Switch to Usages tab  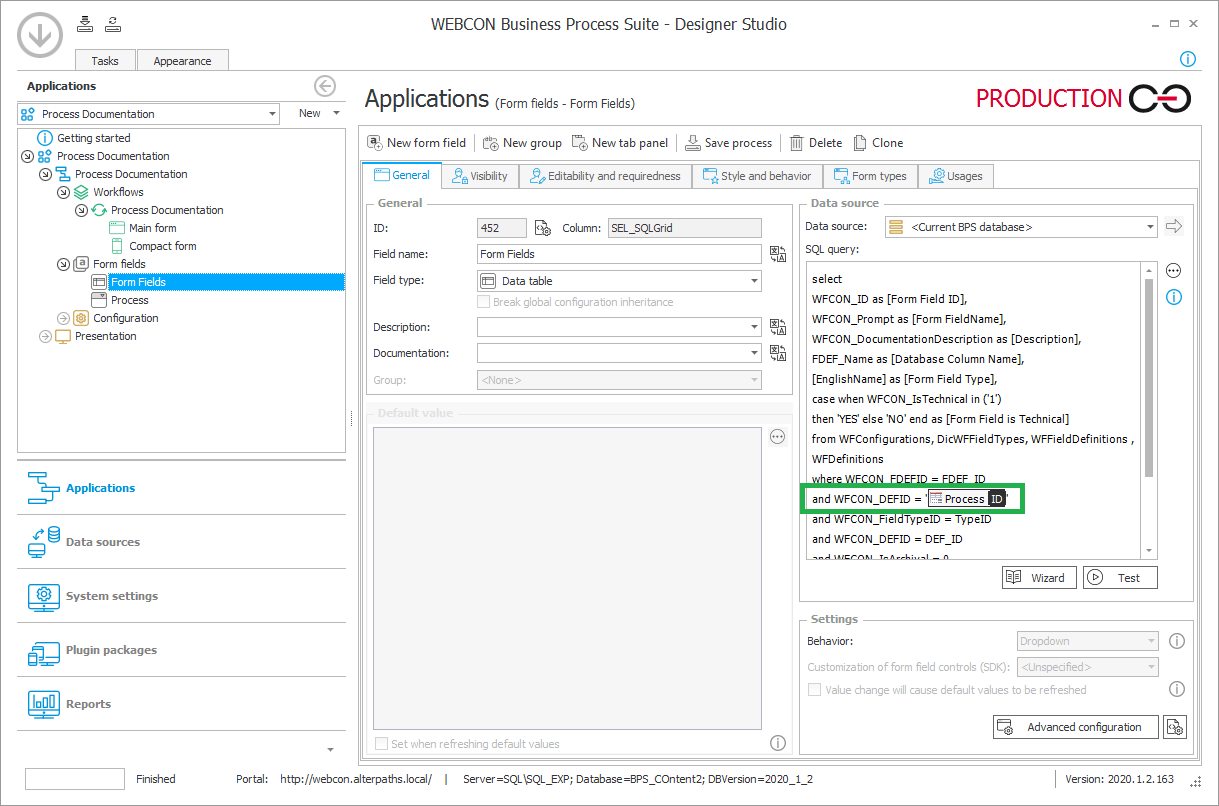click(956, 176)
